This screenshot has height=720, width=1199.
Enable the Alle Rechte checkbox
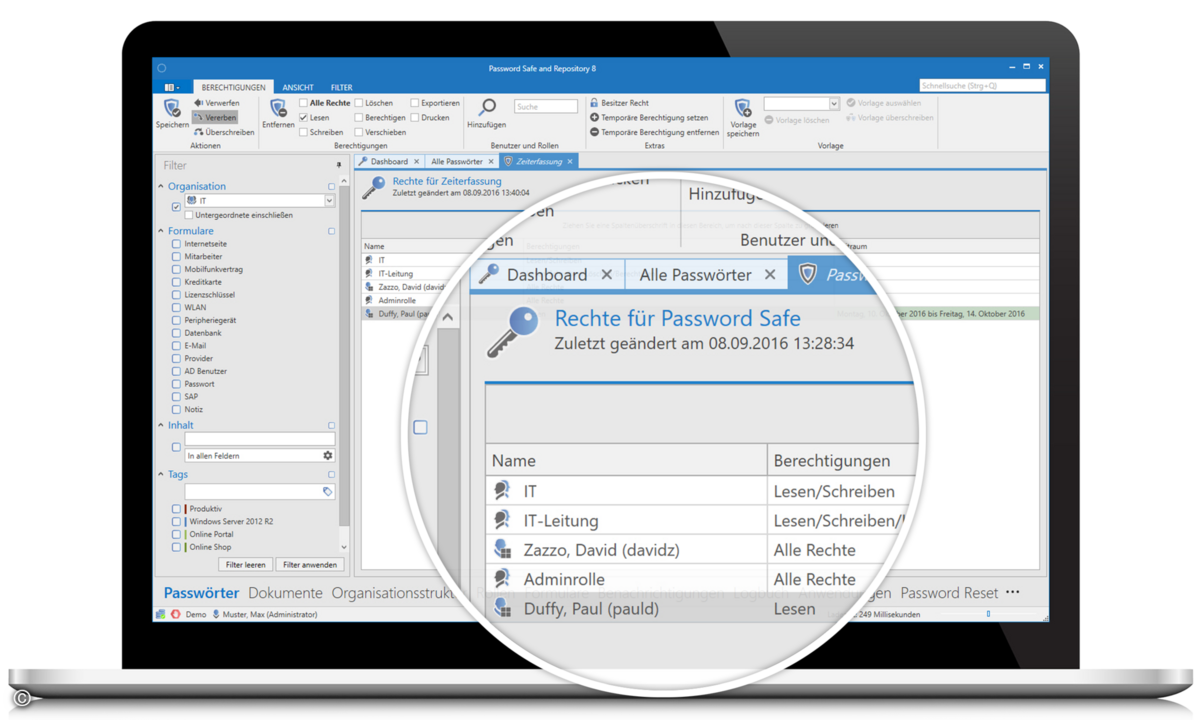[x=304, y=102]
